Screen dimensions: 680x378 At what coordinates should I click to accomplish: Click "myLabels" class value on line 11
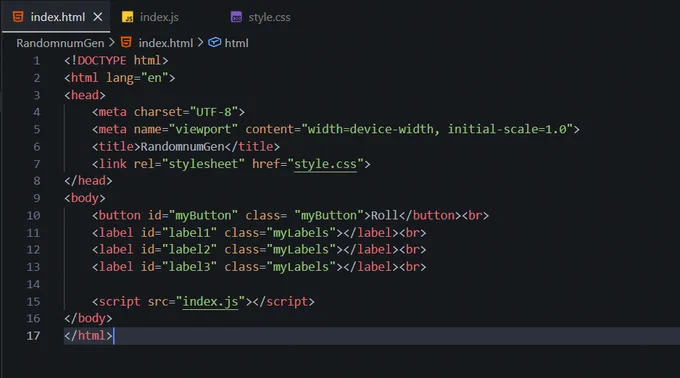(301, 233)
